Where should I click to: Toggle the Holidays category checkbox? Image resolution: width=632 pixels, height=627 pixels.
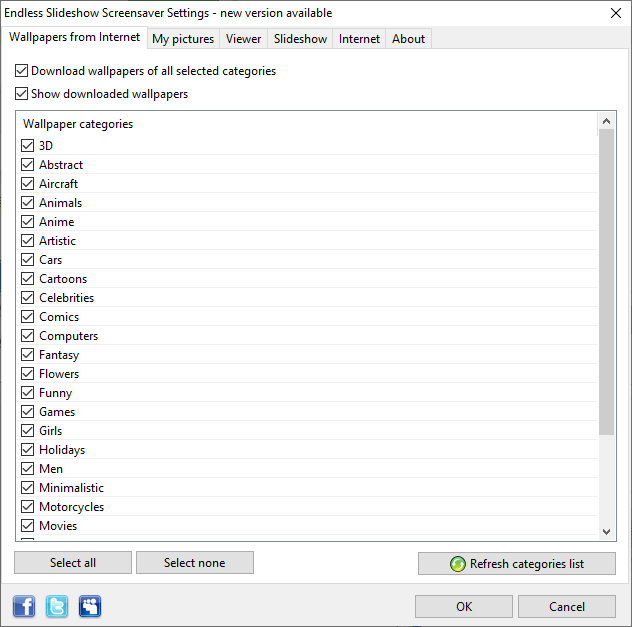click(x=27, y=449)
